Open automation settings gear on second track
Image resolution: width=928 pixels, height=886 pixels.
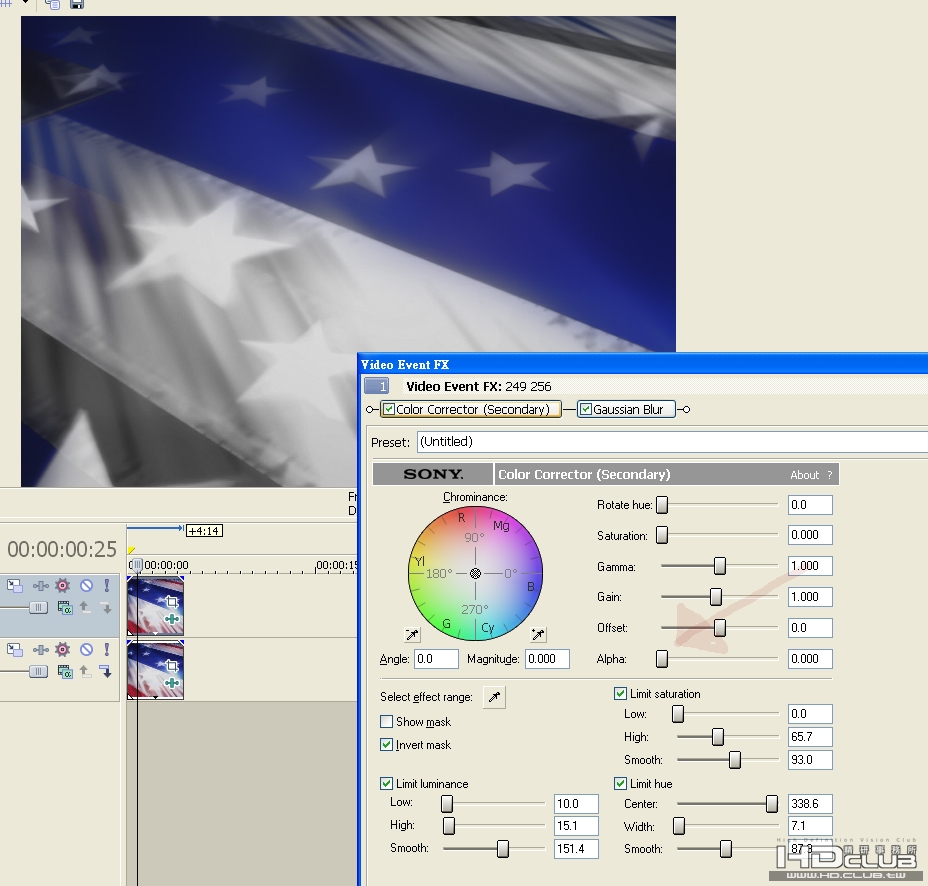coord(63,650)
